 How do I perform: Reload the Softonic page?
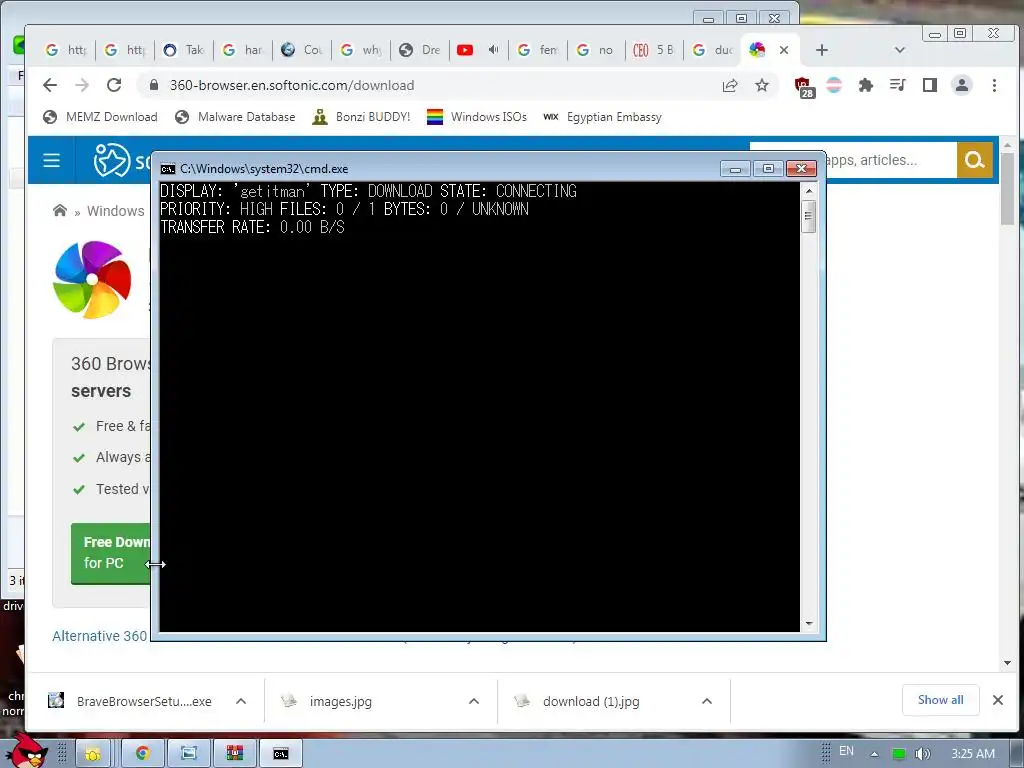tap(114, 85)
